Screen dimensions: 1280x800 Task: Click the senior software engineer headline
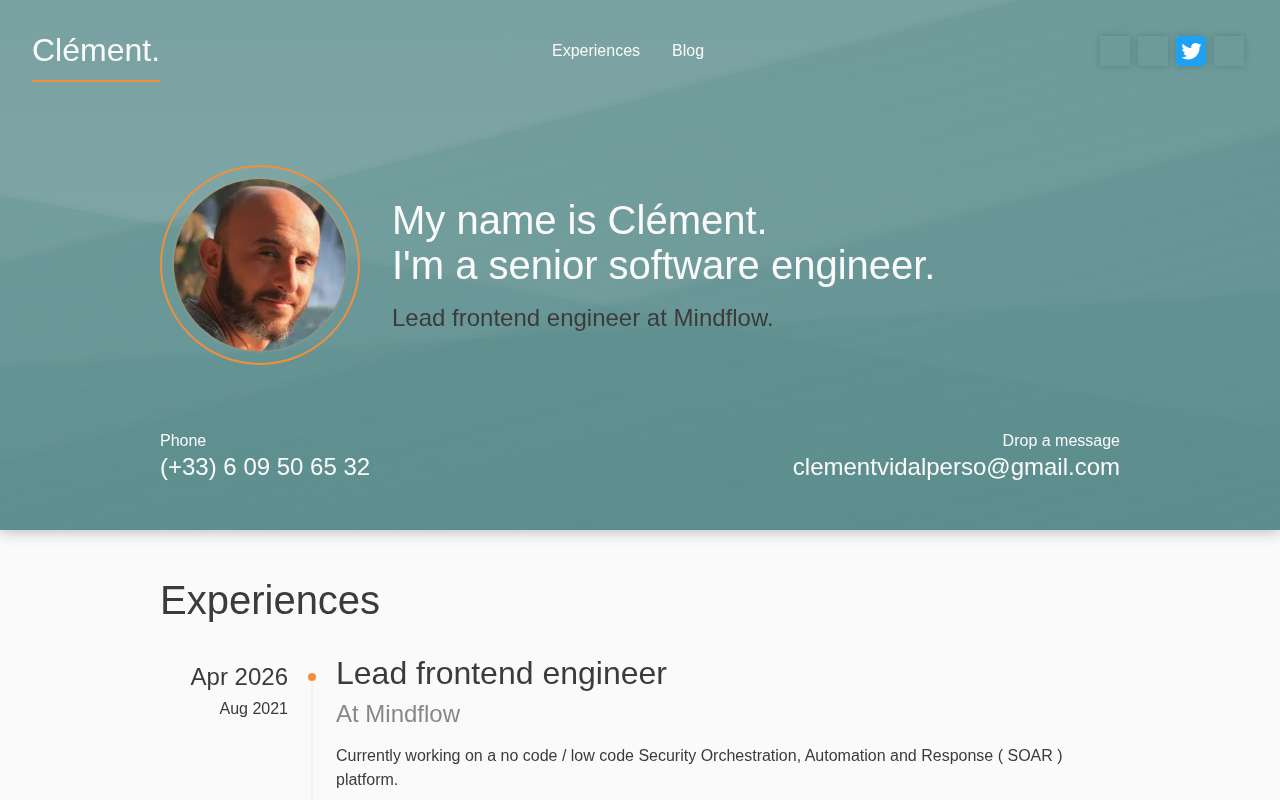click(x=663, y=265)
